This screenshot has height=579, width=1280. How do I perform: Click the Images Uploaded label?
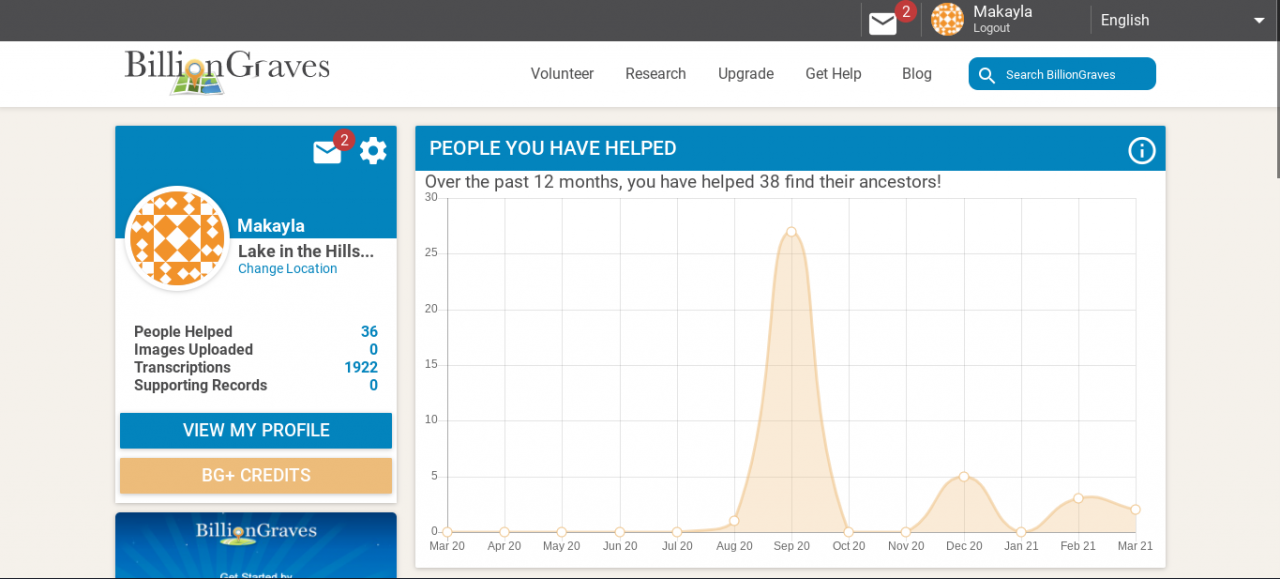pos(193,350)
